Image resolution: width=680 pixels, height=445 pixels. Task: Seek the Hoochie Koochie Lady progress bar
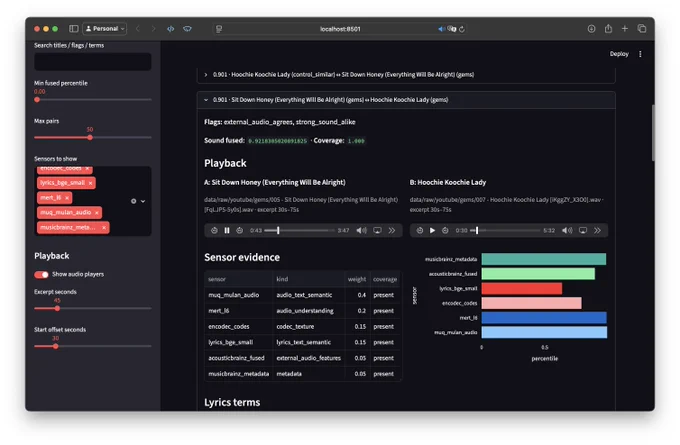click(x=505, y=230)
